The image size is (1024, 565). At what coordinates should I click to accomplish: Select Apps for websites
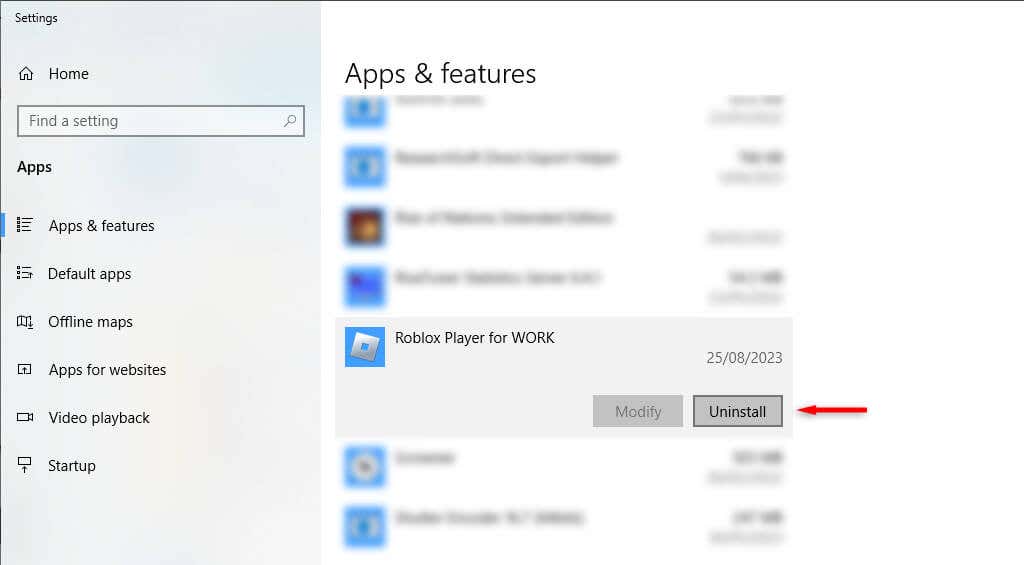[107, 370]
